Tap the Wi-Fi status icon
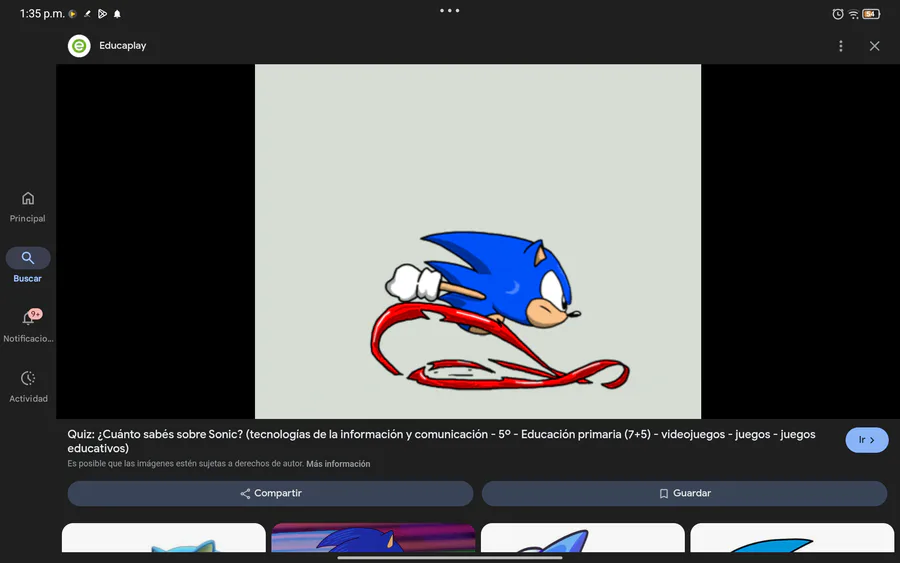Image resolution: width=900 pixels, height=563 pixels. pos(854,14)
